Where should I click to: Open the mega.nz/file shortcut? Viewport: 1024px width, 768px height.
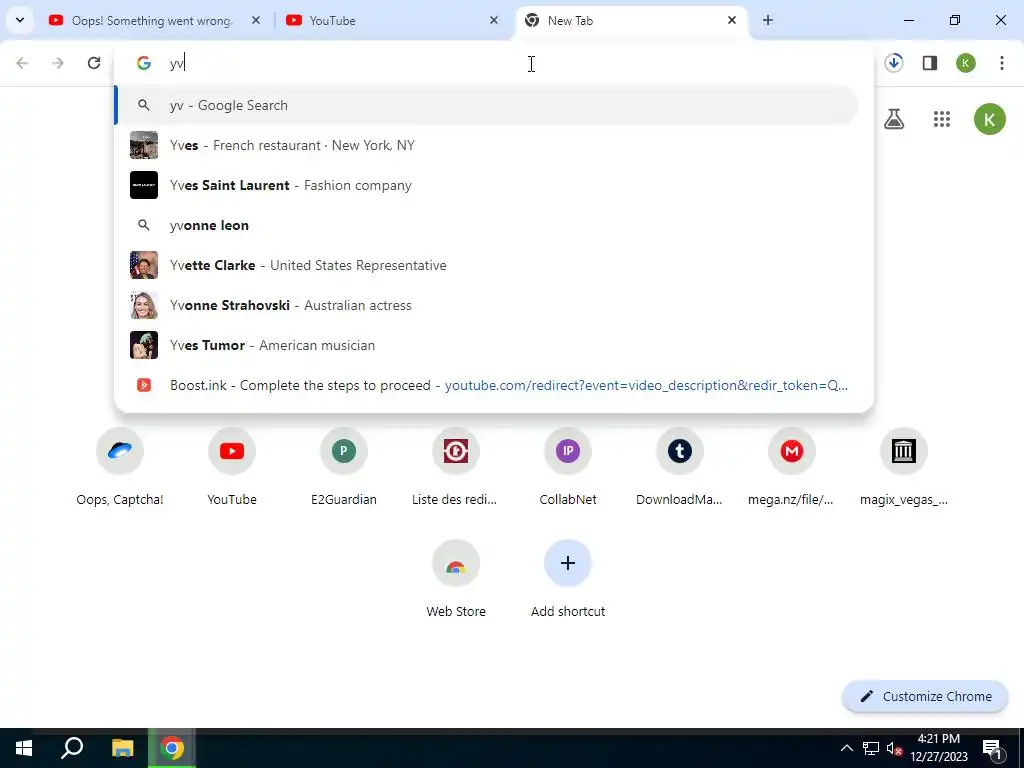[792, 468]
